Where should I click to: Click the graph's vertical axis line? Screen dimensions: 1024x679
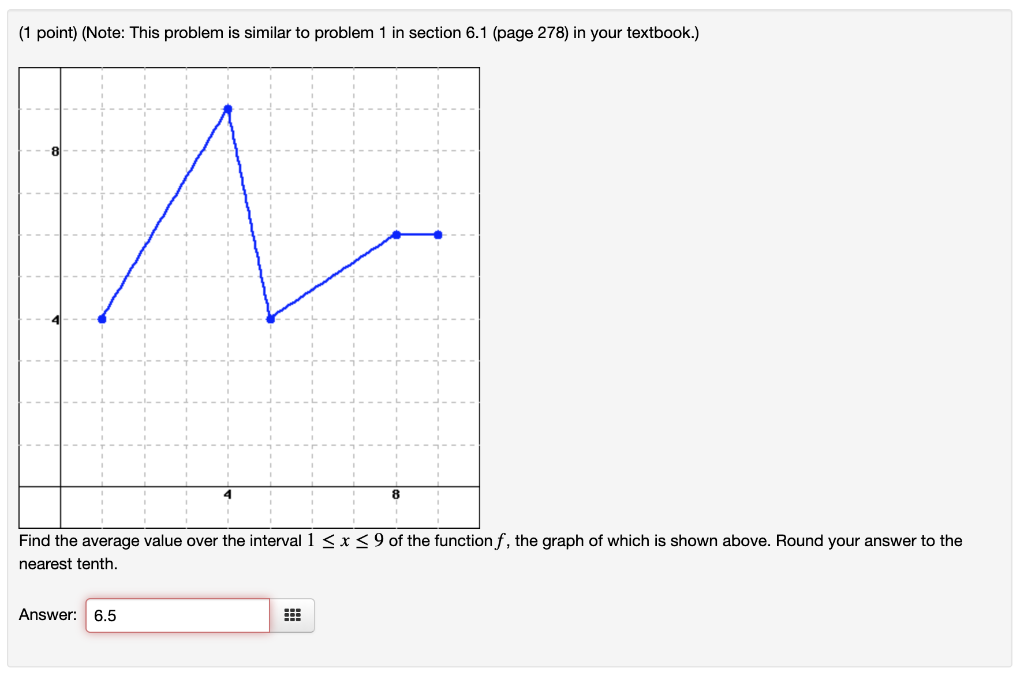61,280
